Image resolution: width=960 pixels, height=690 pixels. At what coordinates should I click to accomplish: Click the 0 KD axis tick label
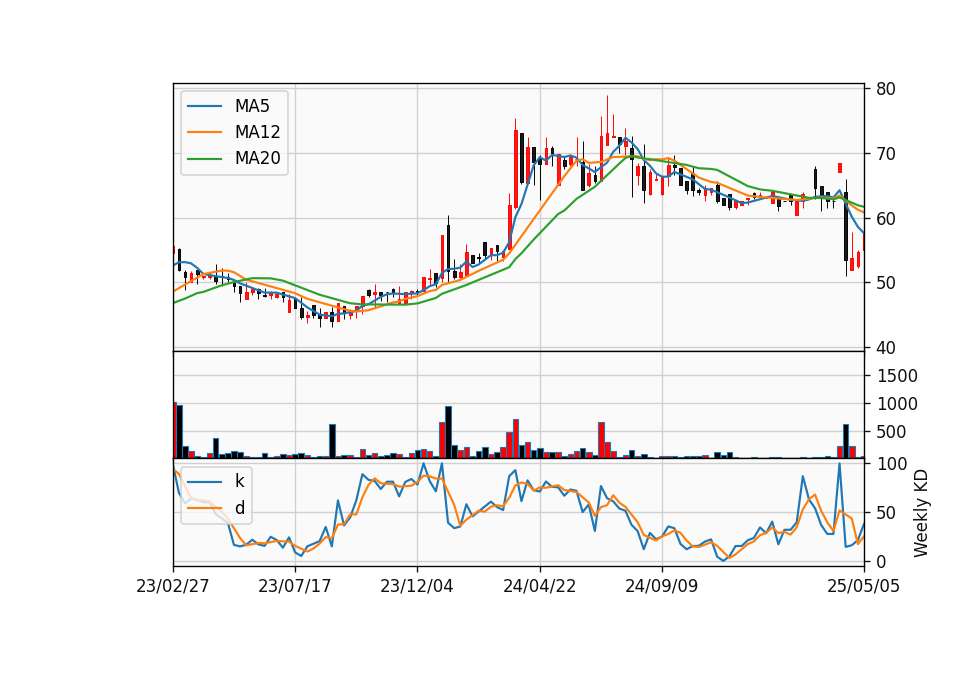tap(881, 562)
